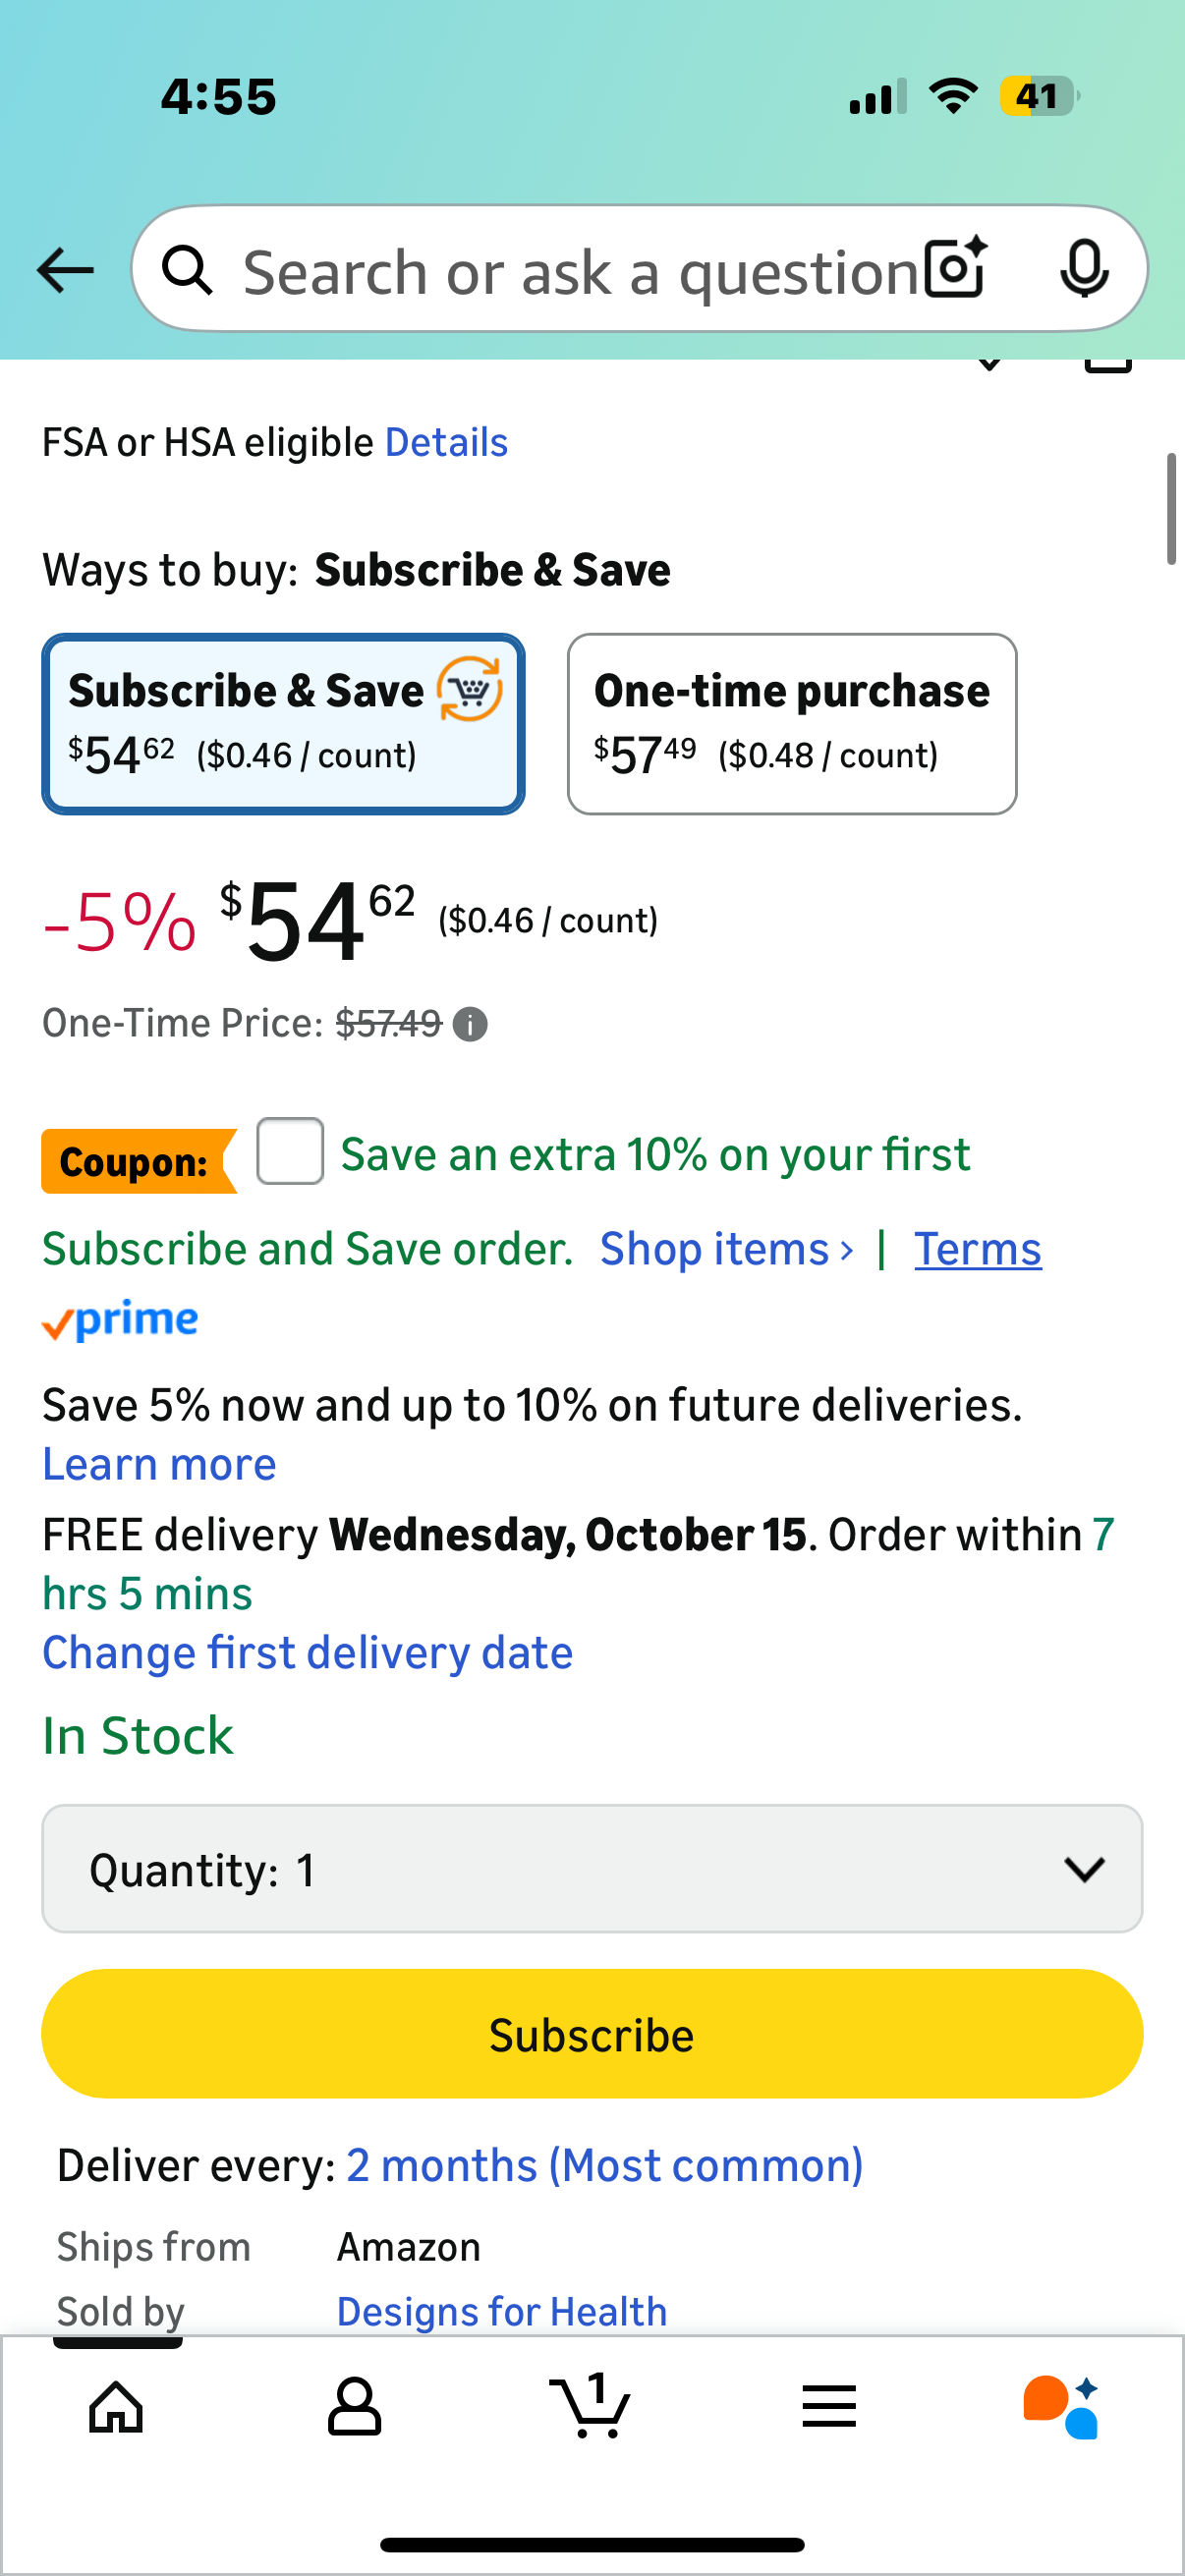Image resolution: width=1185 pixels, height=2576 pixels.
Task: Tap the search input field
Action: [580, 271]
